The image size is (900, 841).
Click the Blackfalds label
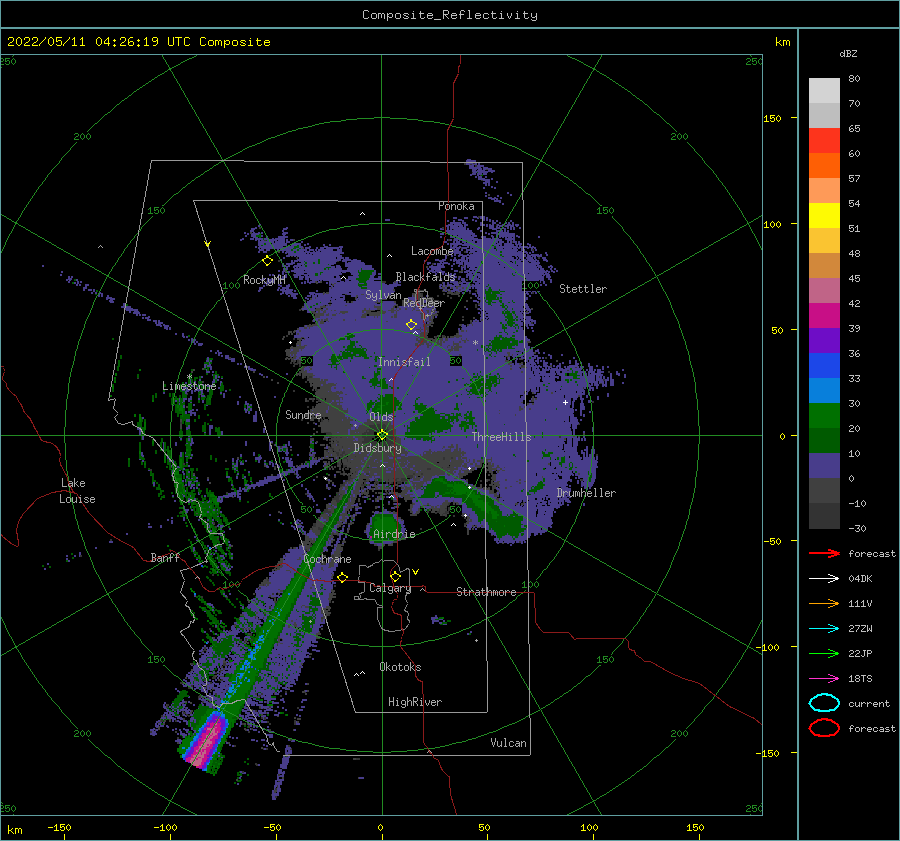[425, 277]
